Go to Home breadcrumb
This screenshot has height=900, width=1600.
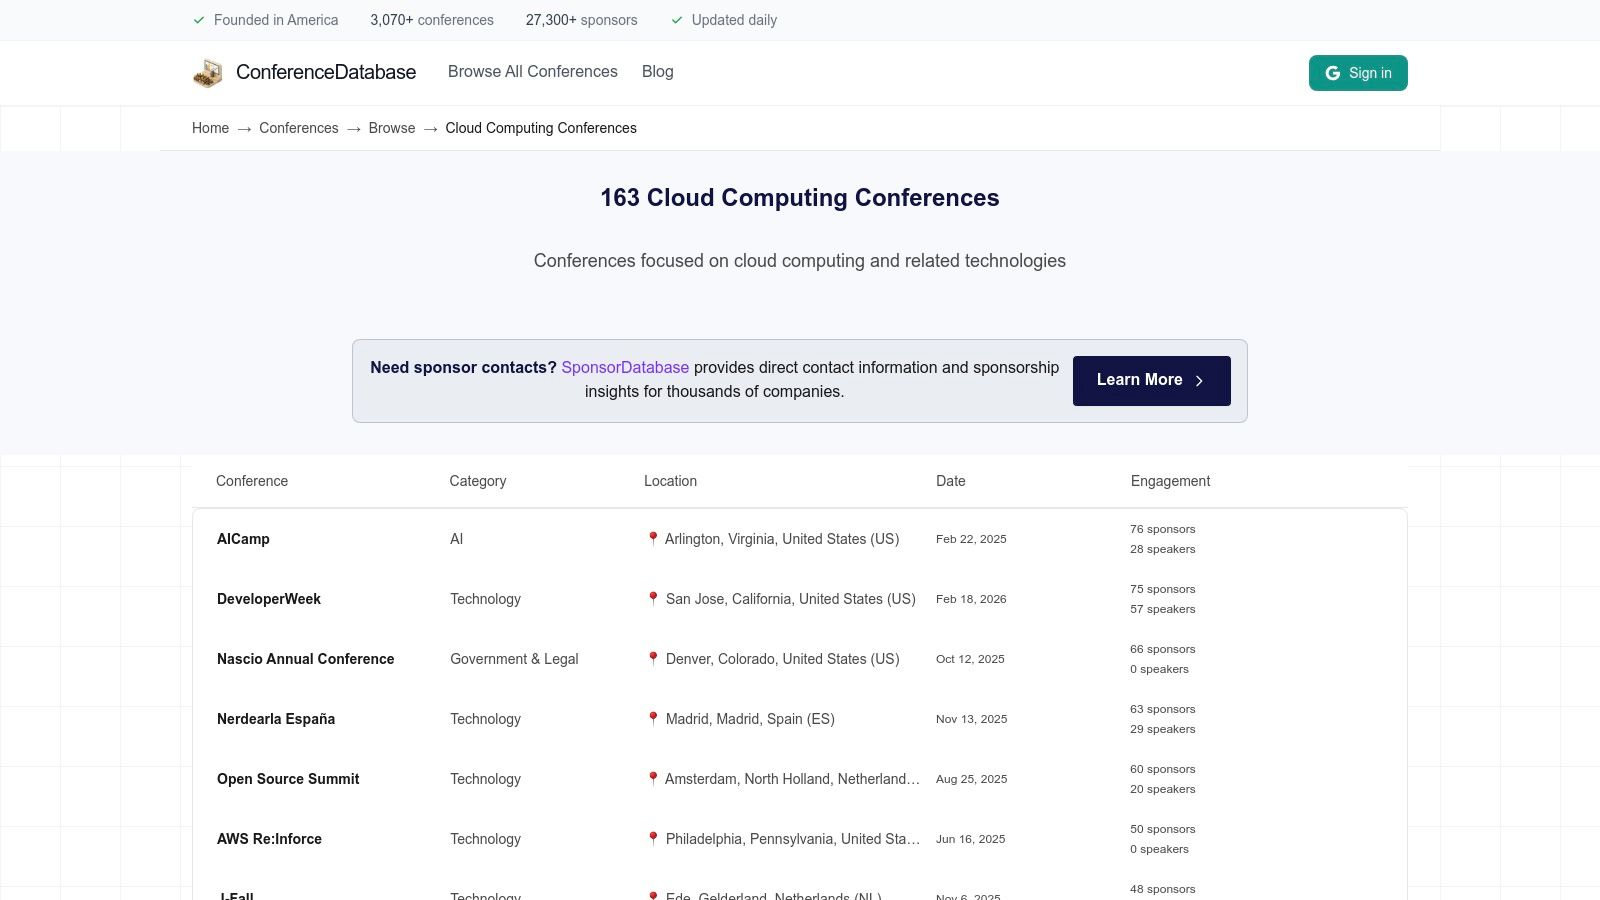(x=210, y=128)
